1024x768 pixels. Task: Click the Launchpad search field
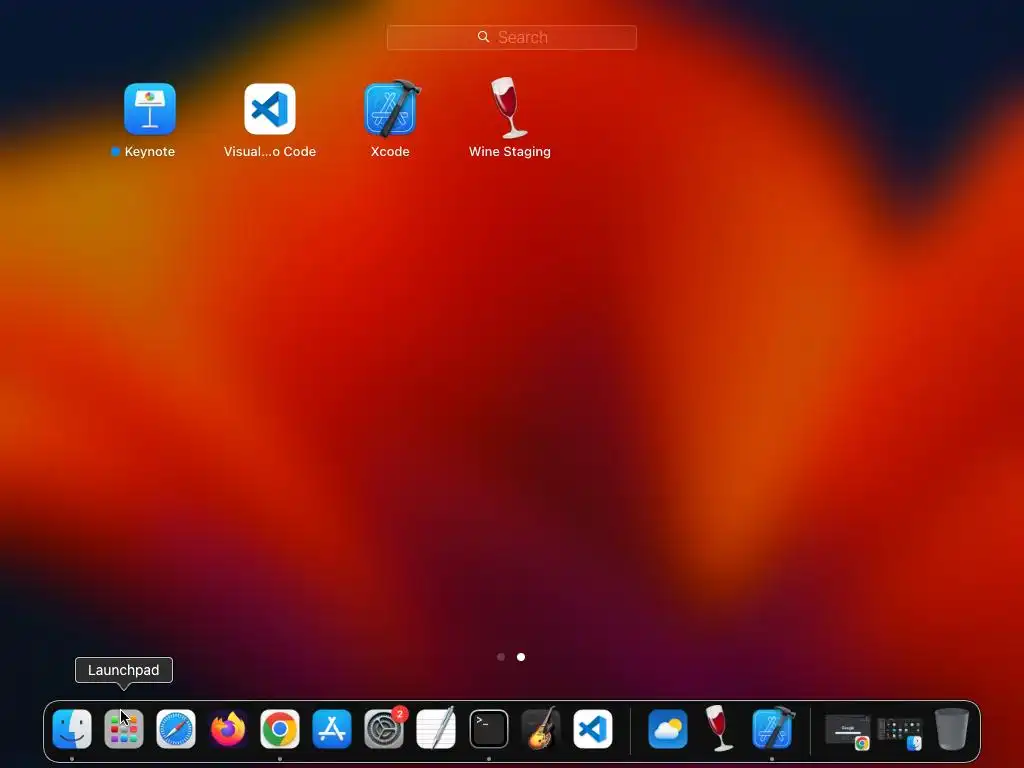511,37
